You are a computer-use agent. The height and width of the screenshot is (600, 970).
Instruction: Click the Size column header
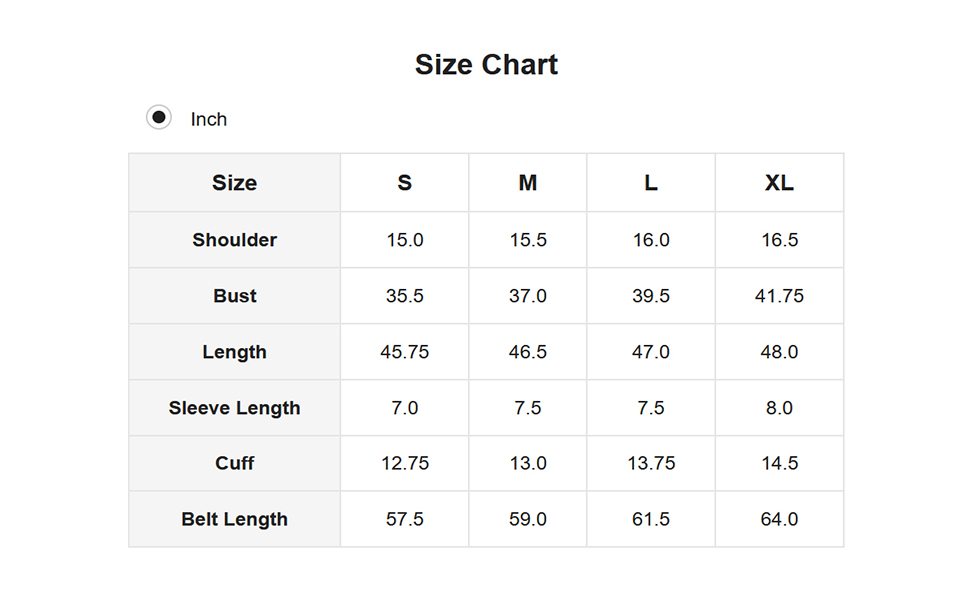click(235, 183)
